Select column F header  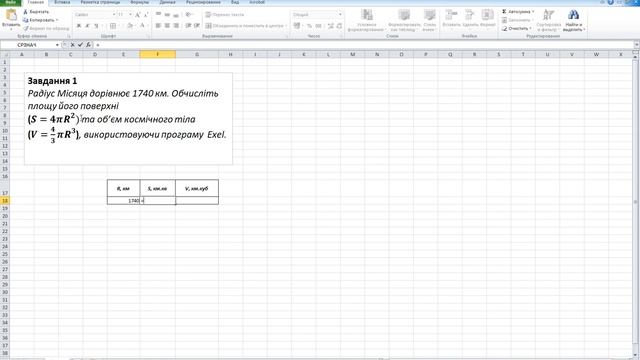pos(158,54)
